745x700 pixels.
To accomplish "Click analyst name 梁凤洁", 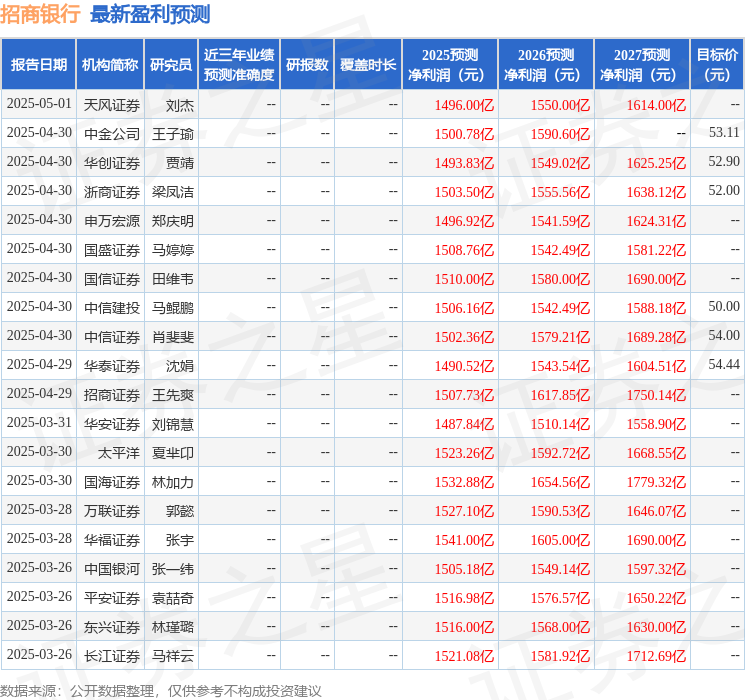I will pyautogui.click(x=173, y=191).
